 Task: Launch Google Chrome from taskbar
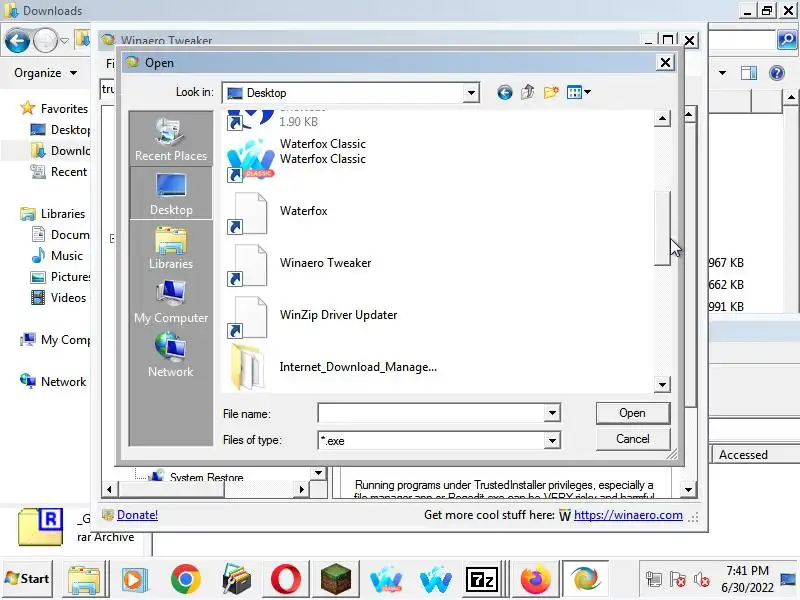(x=186, y=580)
